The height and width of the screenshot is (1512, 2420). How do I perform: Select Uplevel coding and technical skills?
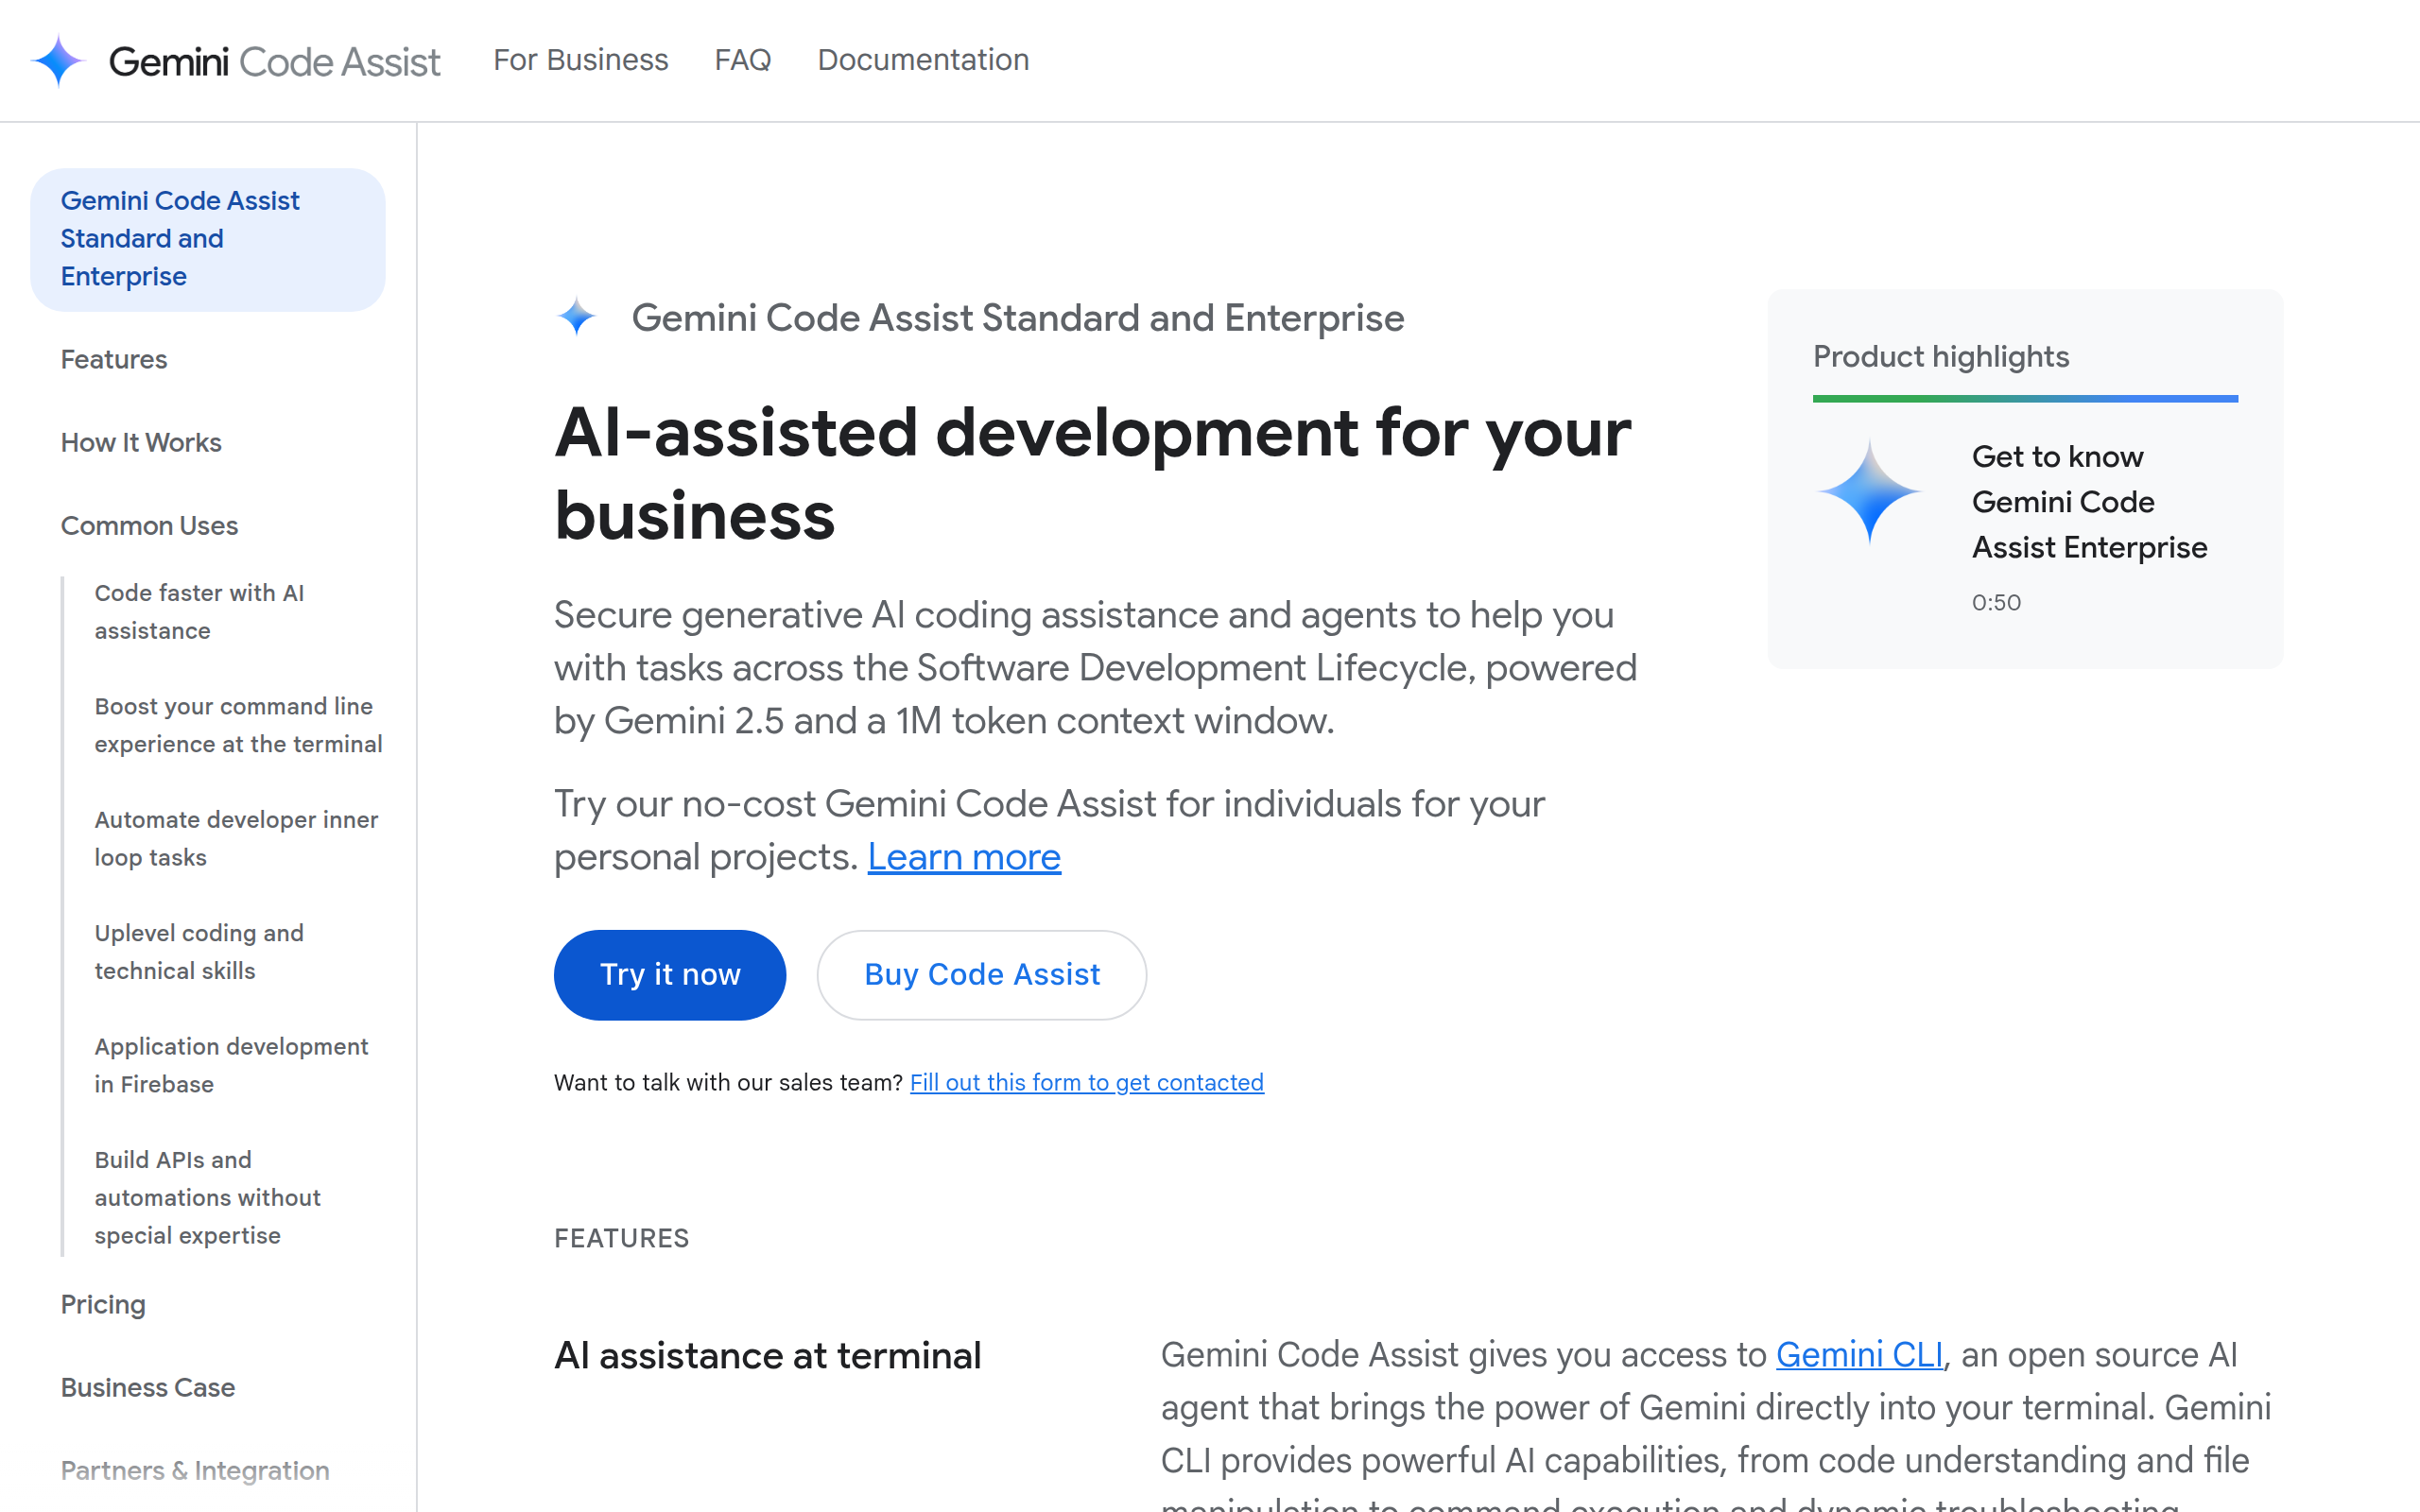(199, 951)
